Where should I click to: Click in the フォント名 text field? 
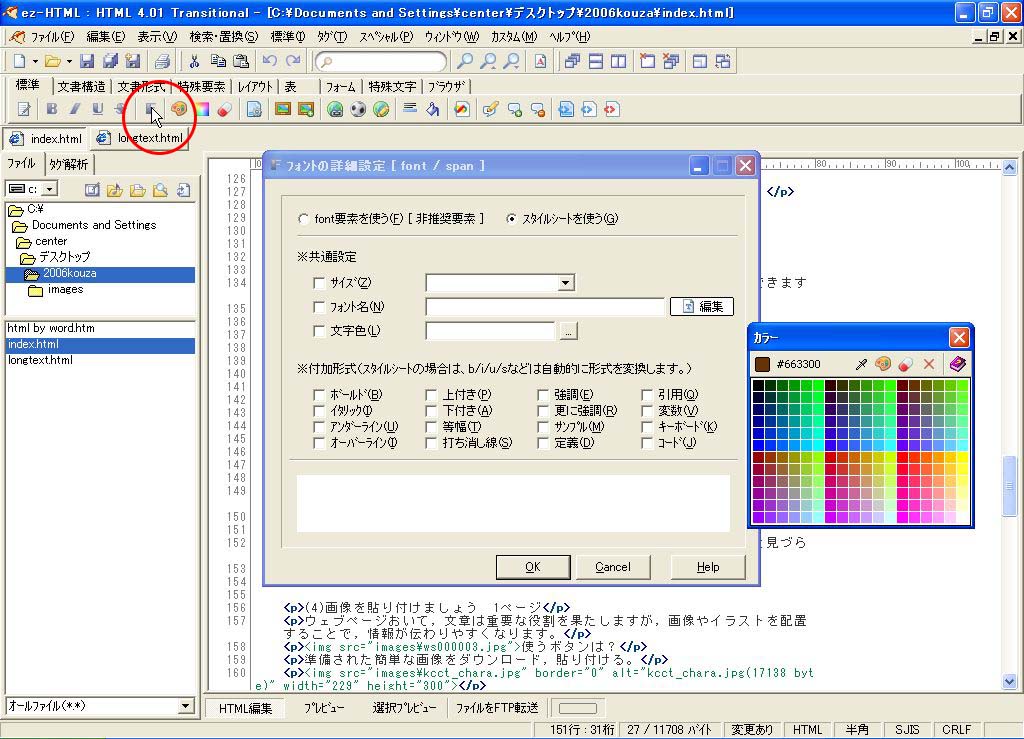pos(545,307)
